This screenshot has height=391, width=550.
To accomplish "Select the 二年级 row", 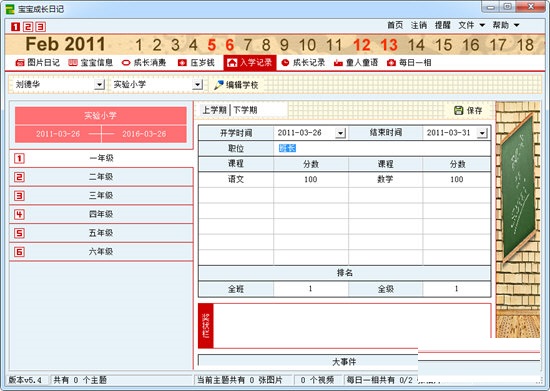I will point(101,177).
